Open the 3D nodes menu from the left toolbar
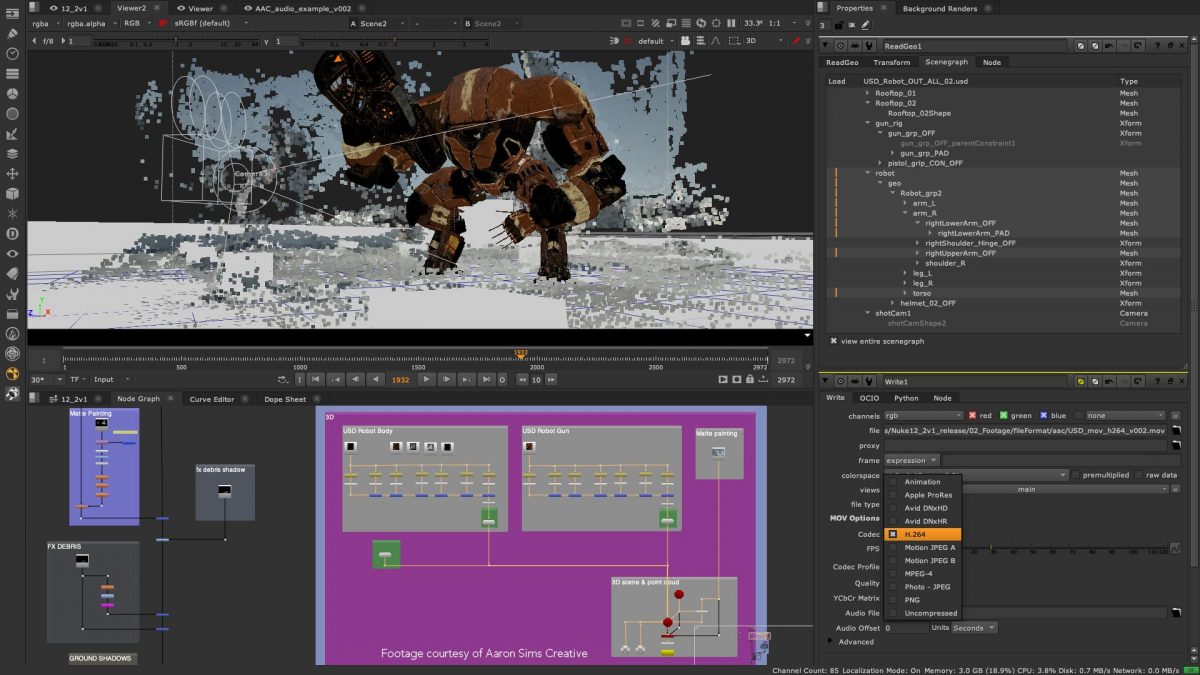 click(14, 196)
